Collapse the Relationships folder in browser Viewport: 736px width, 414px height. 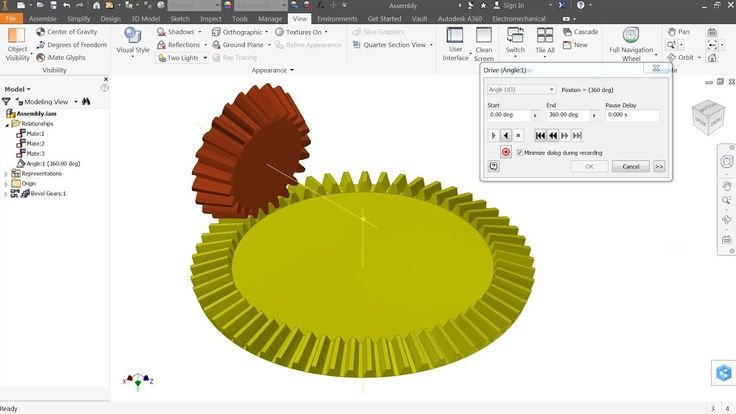pyautogui.click(x=6, y=124)
